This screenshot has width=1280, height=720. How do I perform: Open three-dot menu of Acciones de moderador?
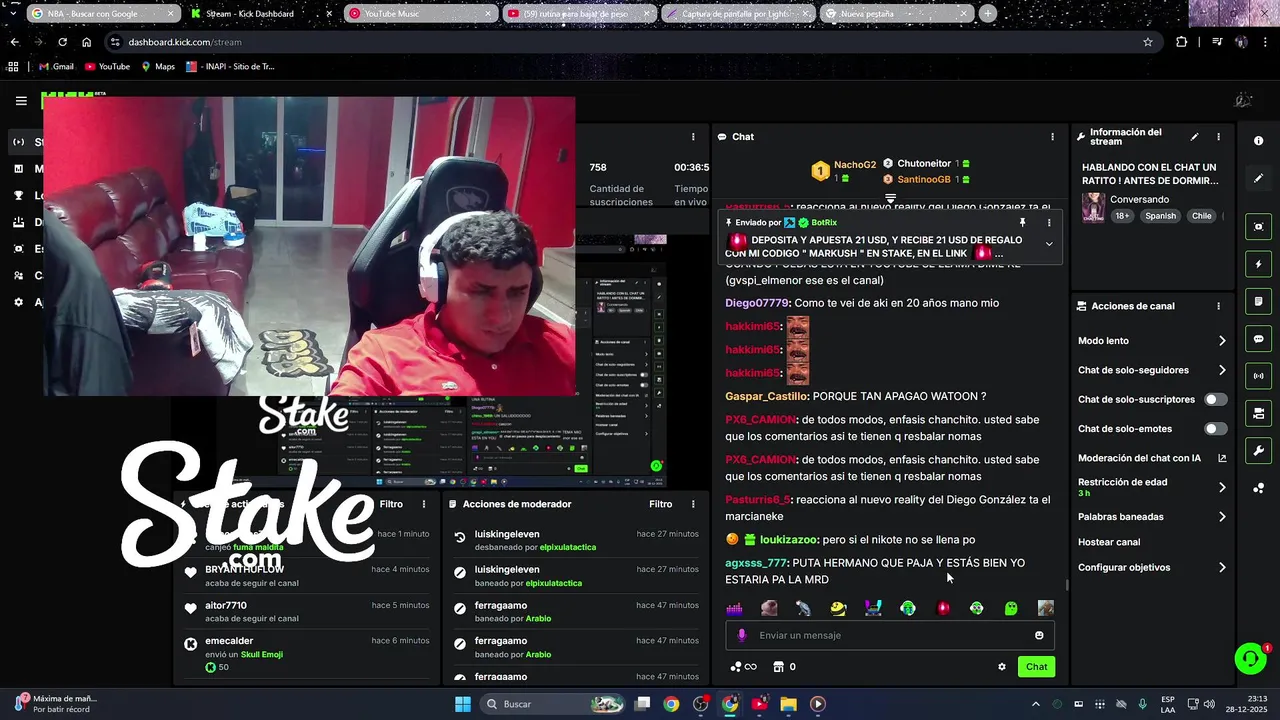693,504
